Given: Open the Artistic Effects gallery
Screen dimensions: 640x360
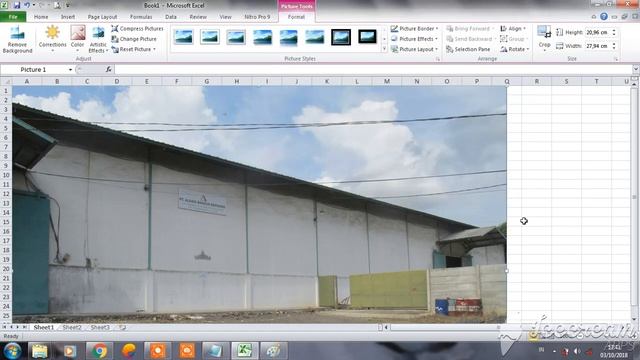Looking at the screenshot, I should coord(98,40).
